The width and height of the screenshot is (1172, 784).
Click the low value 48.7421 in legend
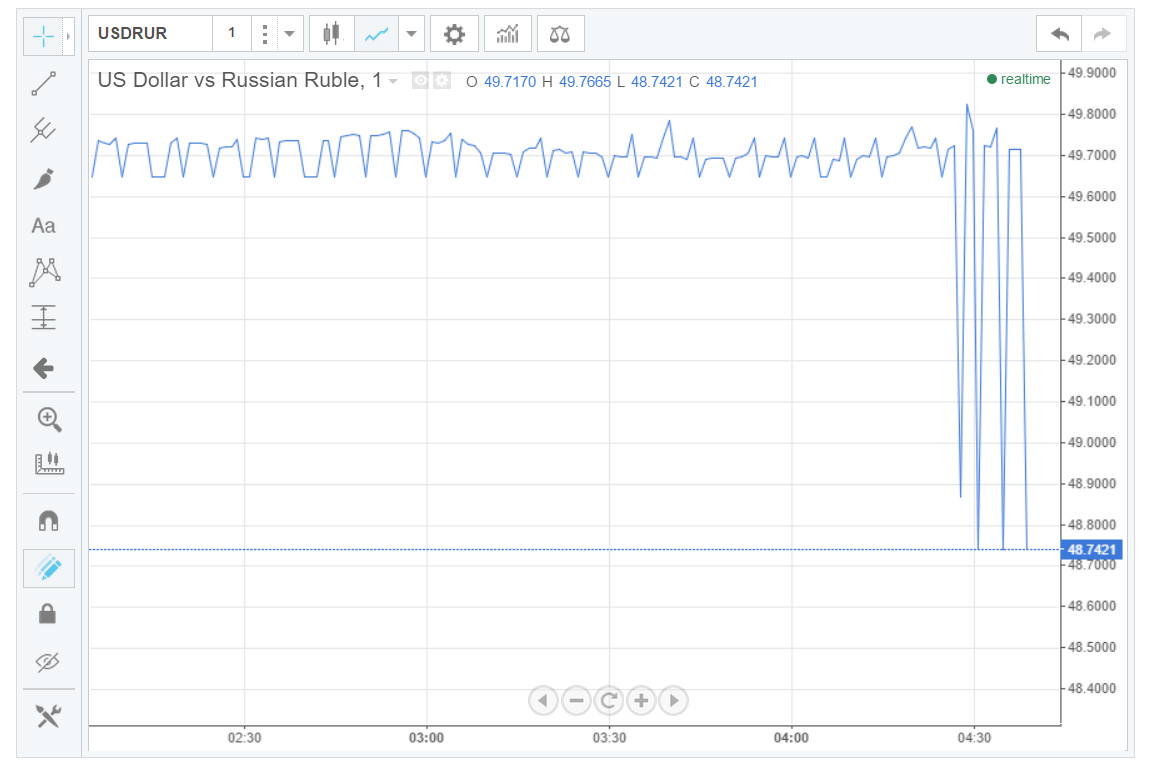tap(656, 82)
